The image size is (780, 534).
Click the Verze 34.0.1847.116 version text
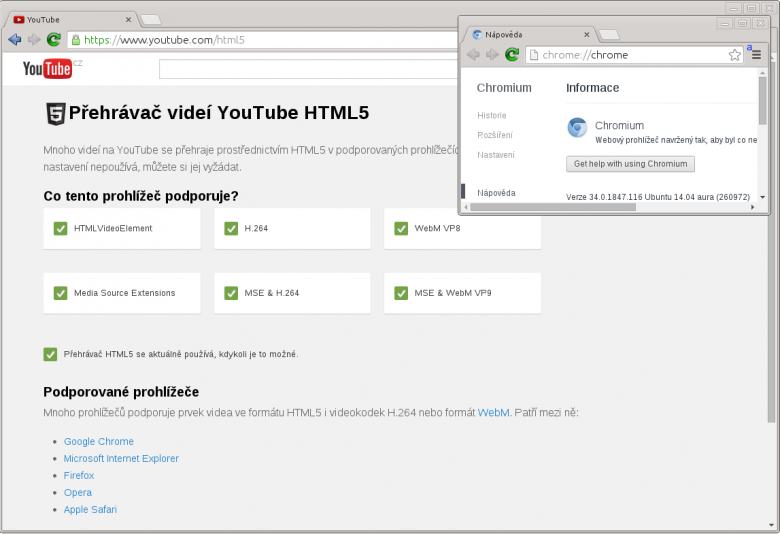pos(658,197)
